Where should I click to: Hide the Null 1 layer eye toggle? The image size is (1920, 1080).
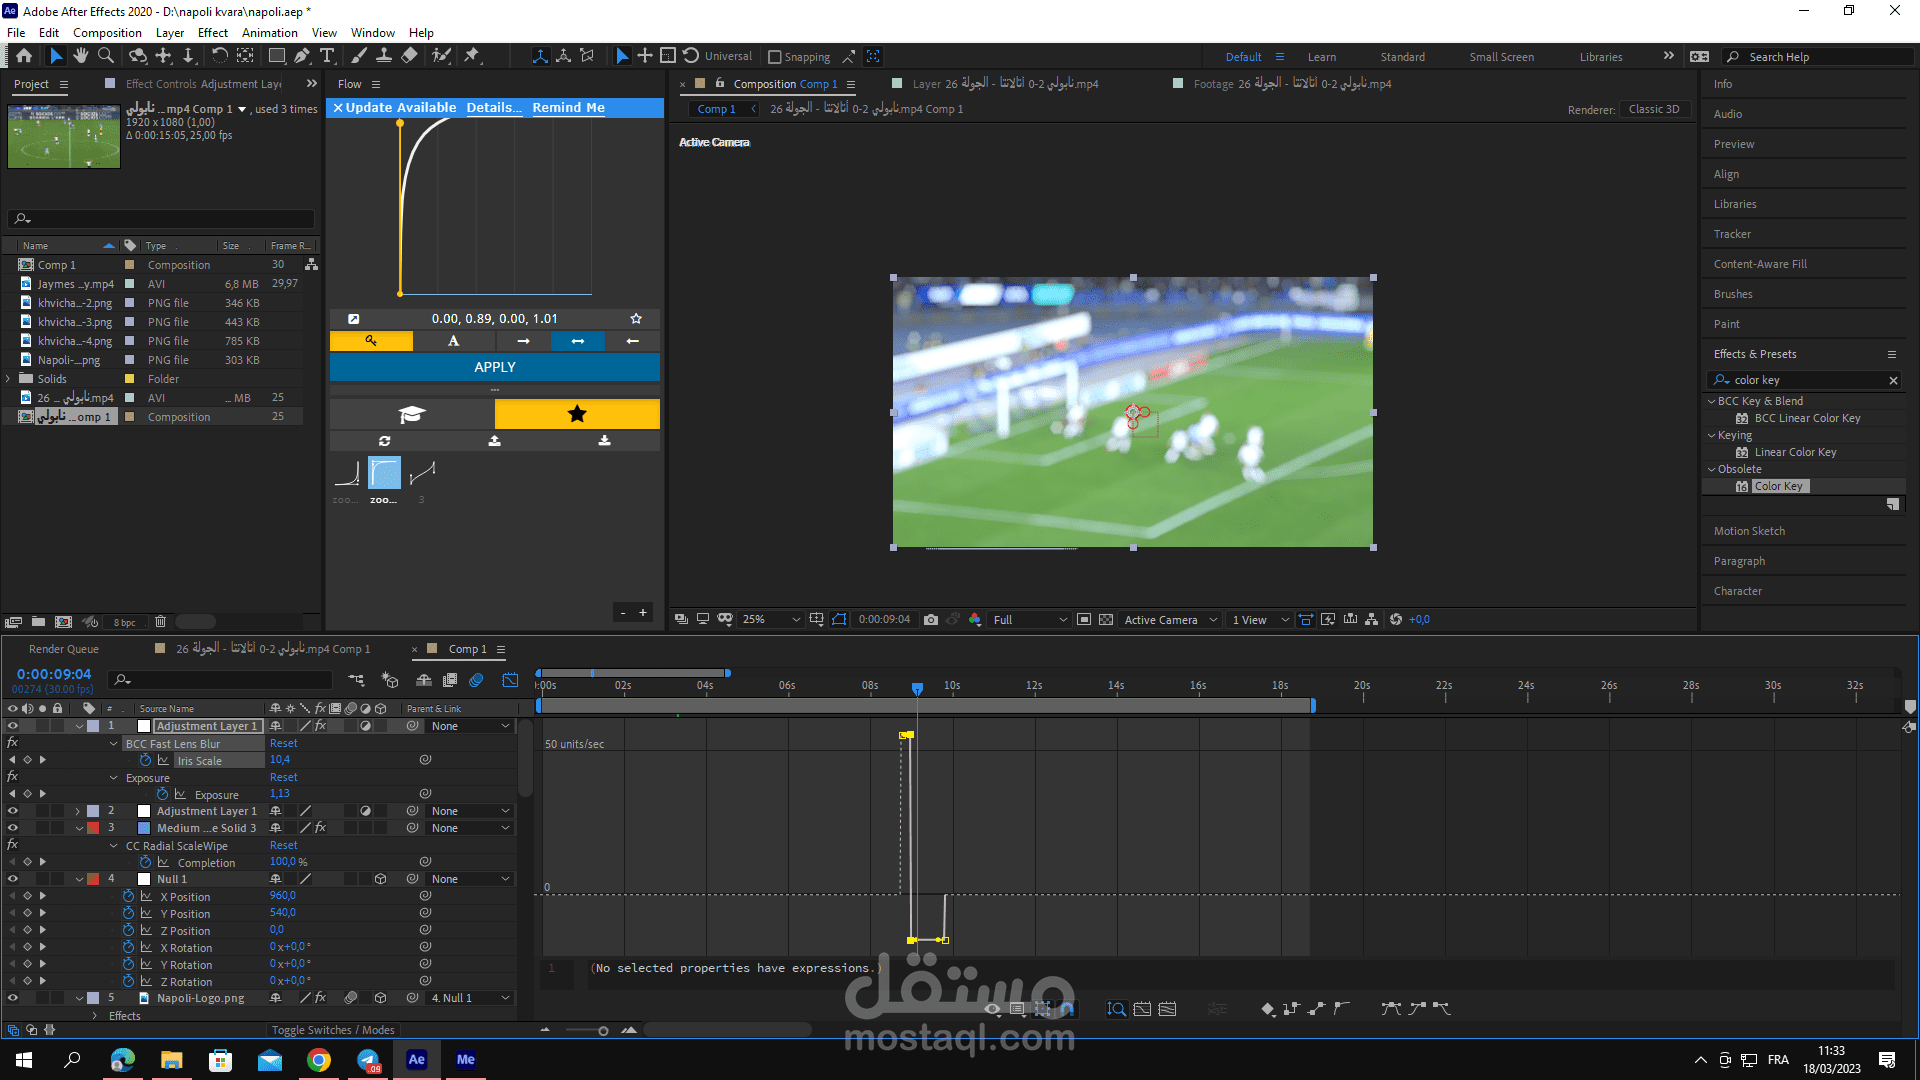tap(13, 879)
